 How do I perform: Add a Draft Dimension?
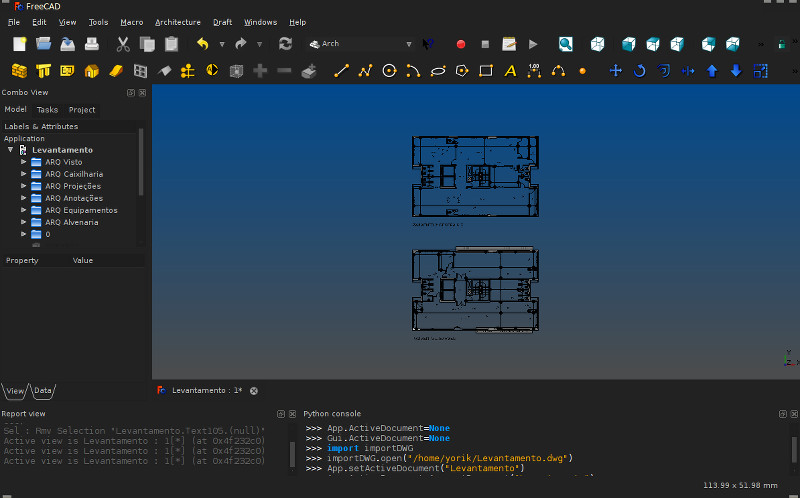point(534,71)
